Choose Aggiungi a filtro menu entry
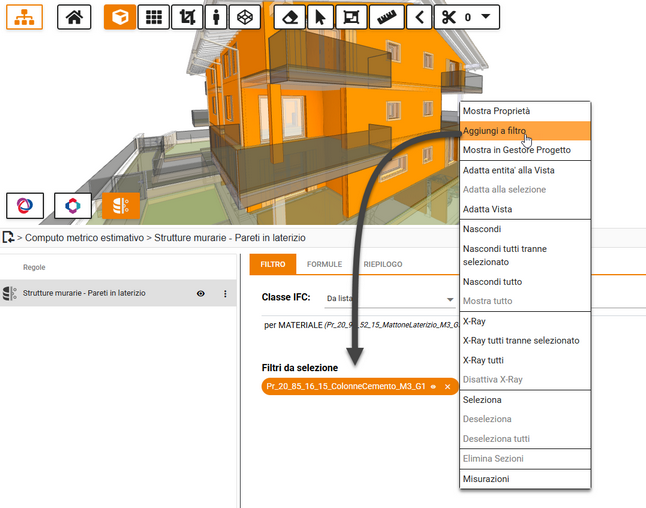 tap(525, 131)
